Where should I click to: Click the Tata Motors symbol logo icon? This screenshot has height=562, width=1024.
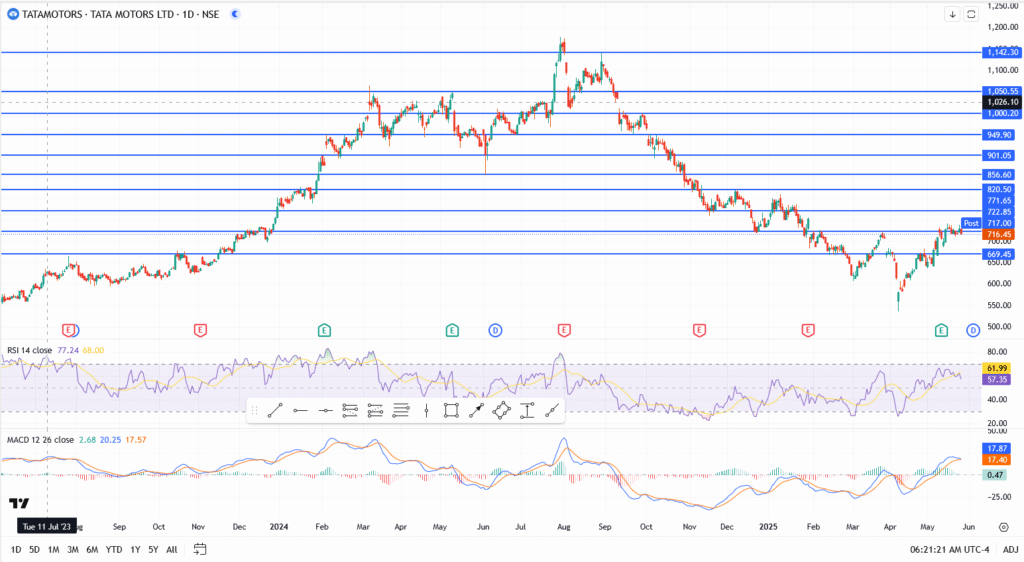tap(12, 14)
